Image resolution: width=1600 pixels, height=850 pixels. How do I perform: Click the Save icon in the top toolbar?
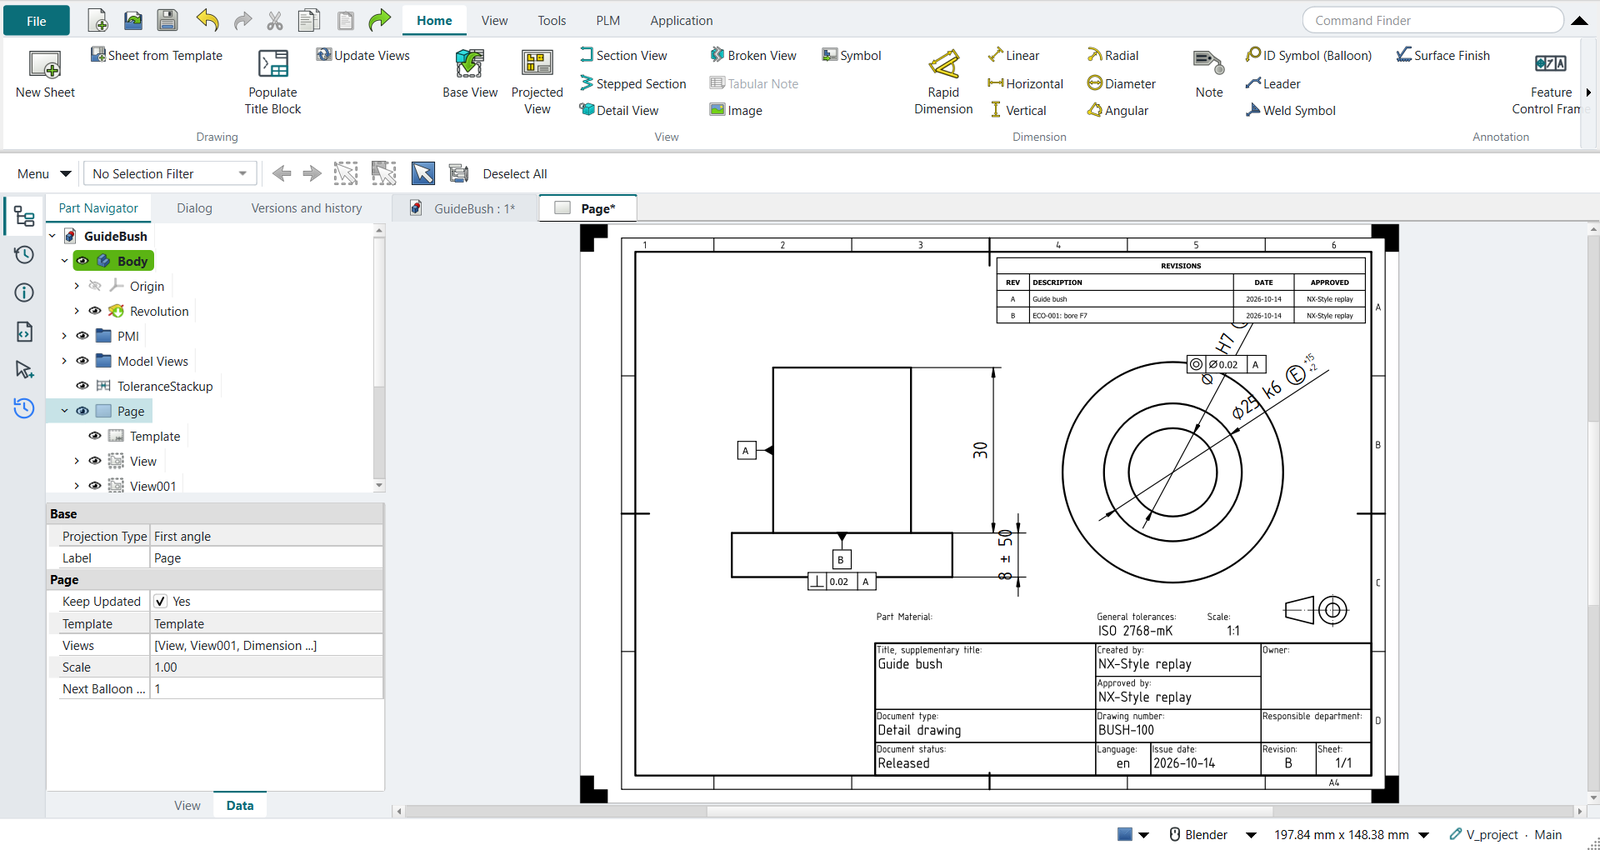(x=168, y=20)
